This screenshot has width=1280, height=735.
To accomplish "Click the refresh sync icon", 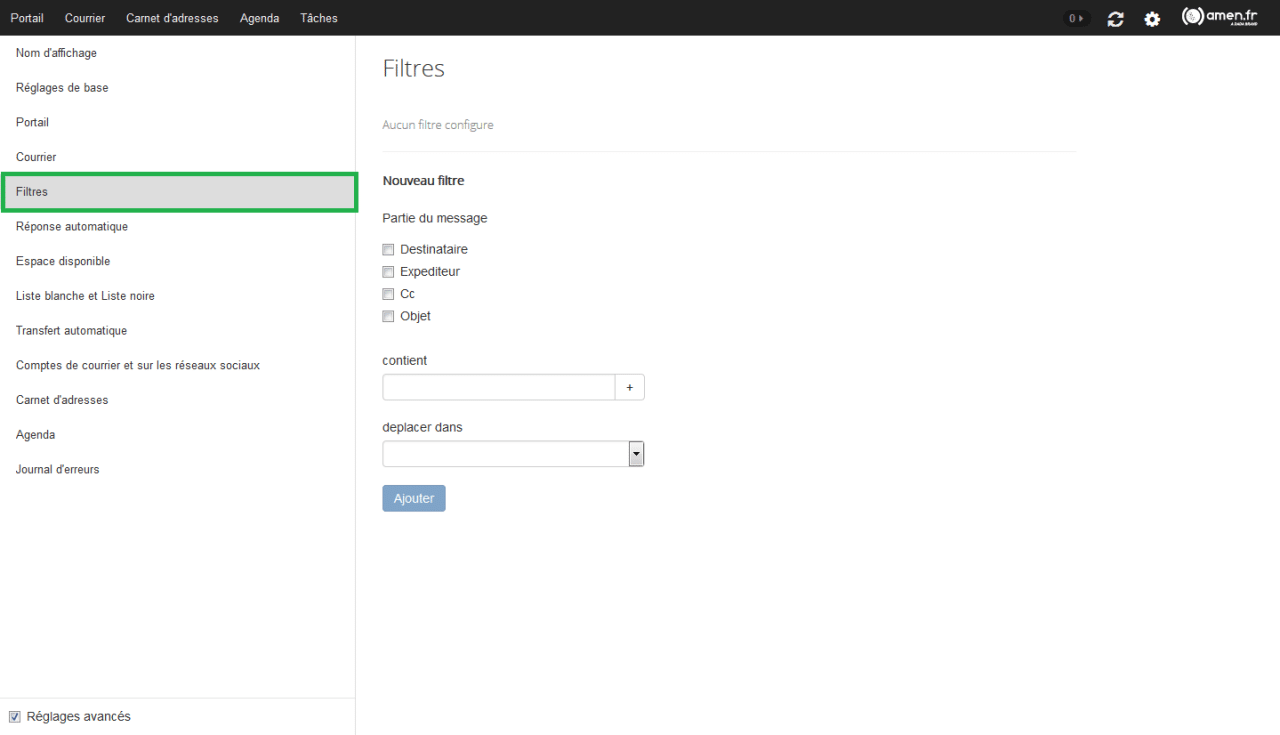I will tap(1115, 19).
